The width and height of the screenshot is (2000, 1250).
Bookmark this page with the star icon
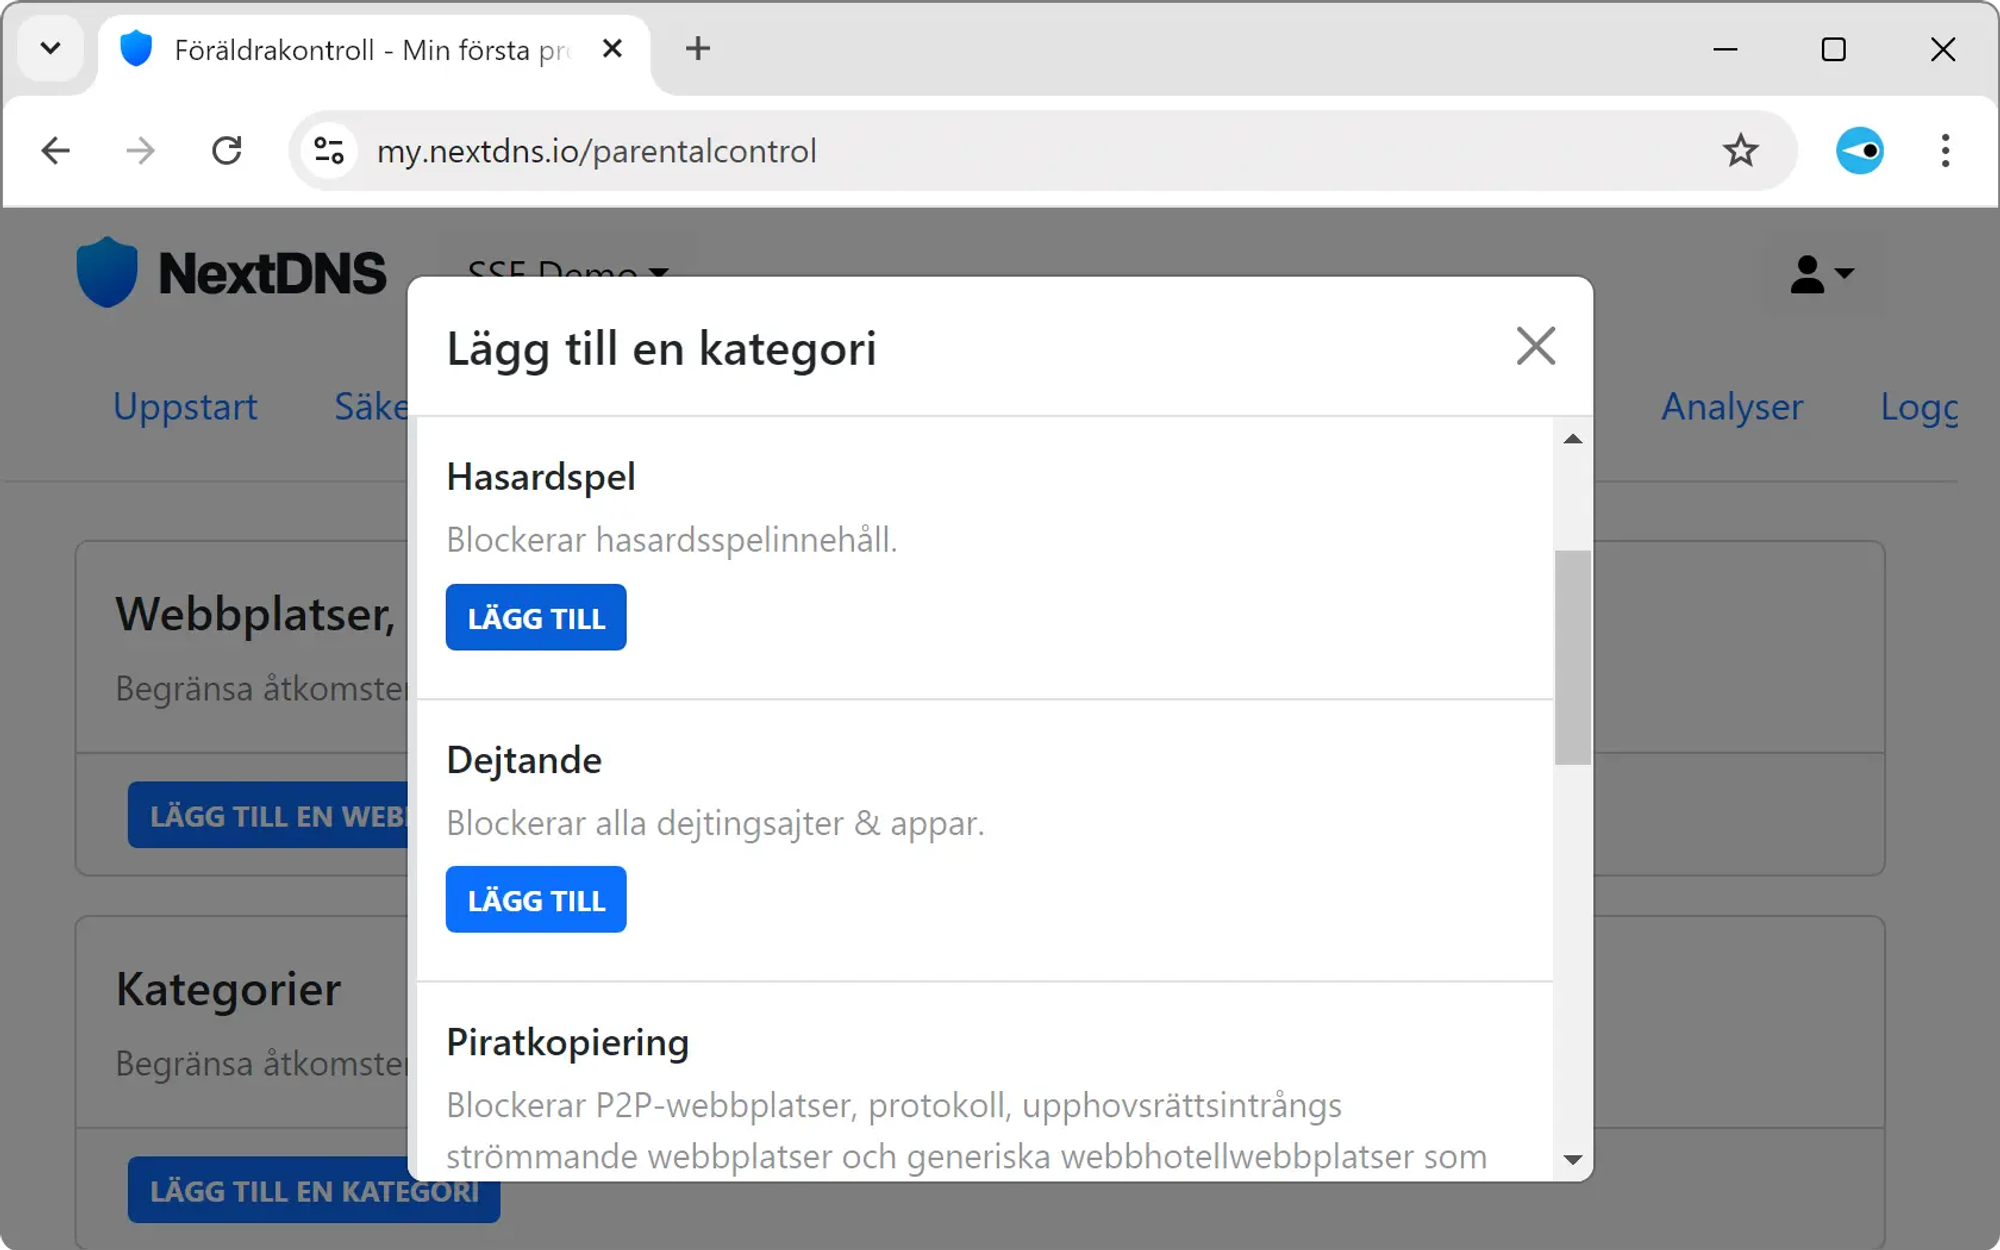[1740, 151]
